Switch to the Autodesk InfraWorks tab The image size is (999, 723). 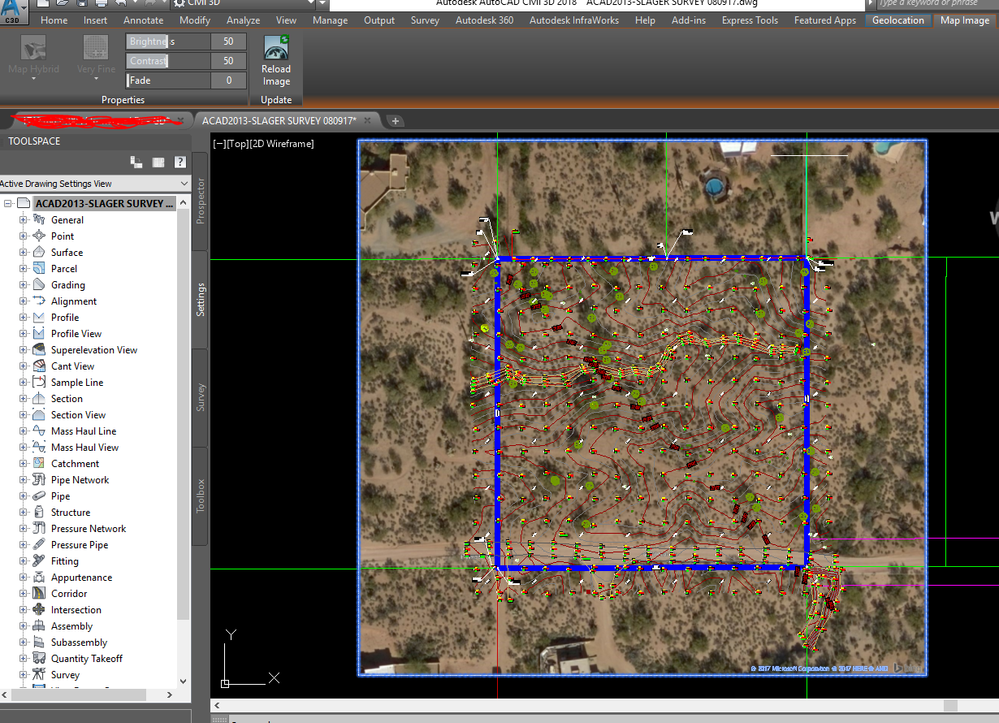pyautogui.click(x=573, y=20)
